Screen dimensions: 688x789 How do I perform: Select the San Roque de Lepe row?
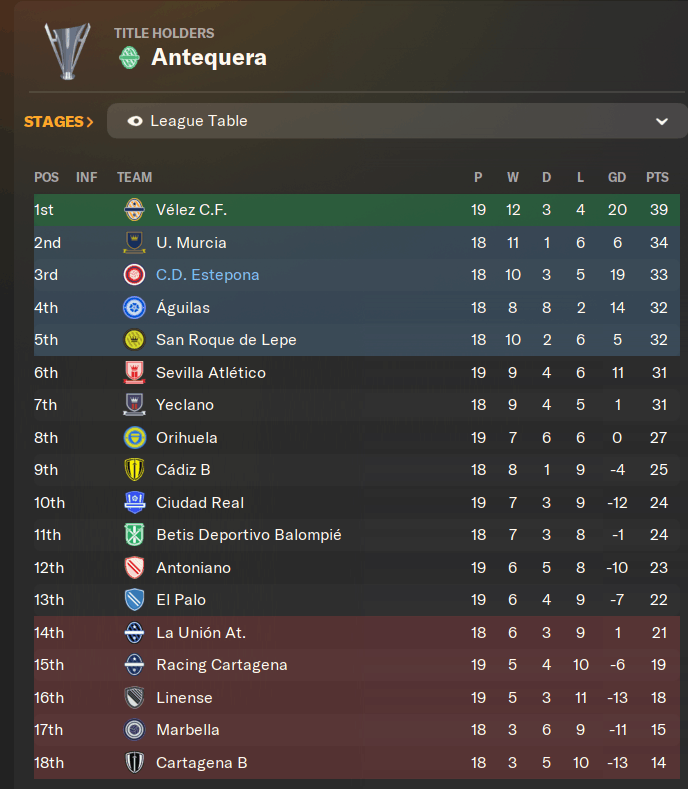pos(357,340)
